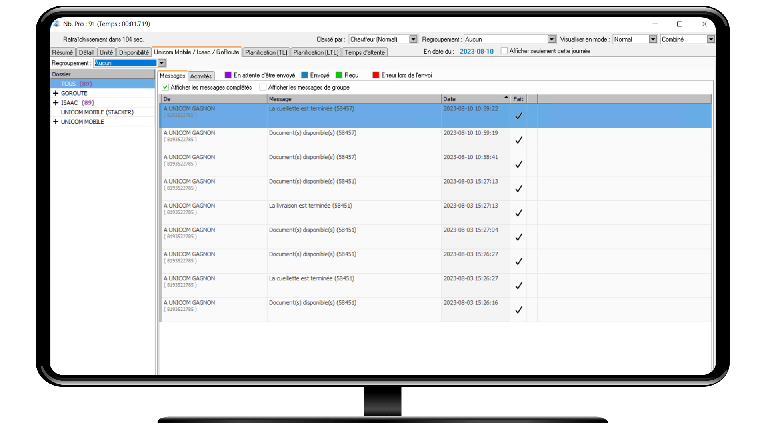Click the 'Message' column header
Screen dimensions: 768x432
tap(354, 99)
